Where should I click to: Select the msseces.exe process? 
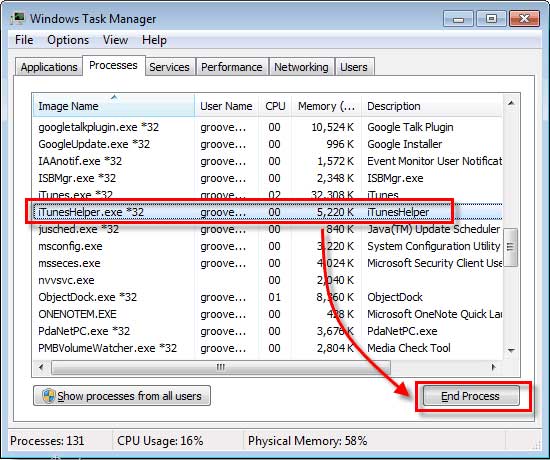(x=268, y=263)
